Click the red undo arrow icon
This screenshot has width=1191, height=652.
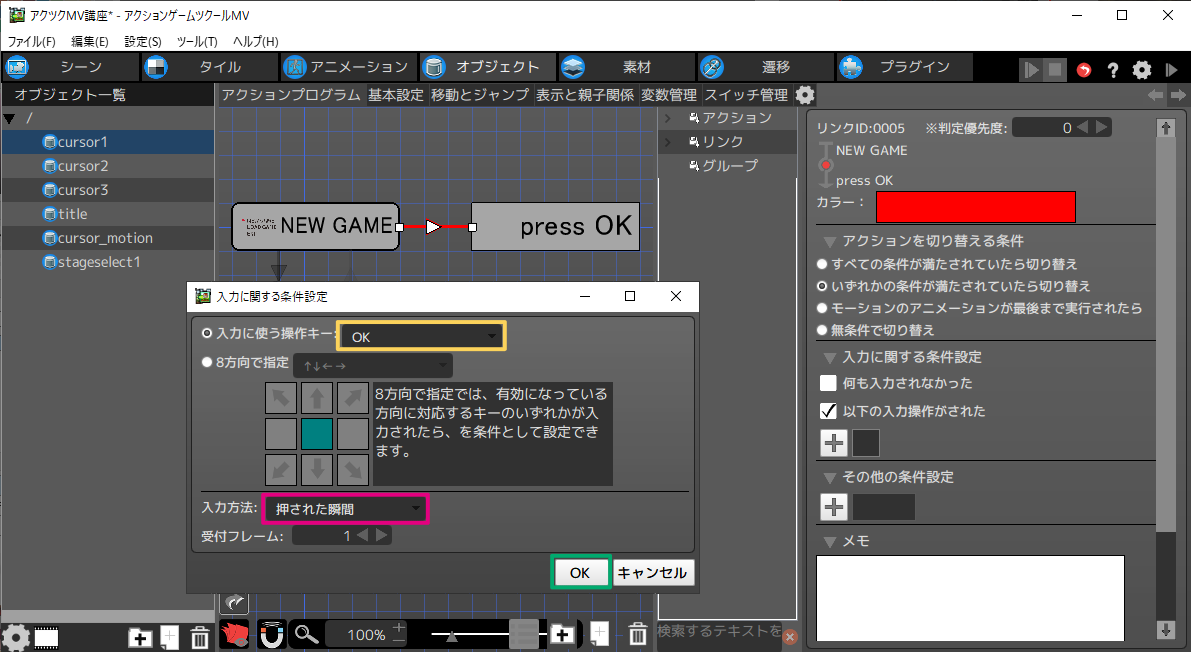(x=1084, y=69)
